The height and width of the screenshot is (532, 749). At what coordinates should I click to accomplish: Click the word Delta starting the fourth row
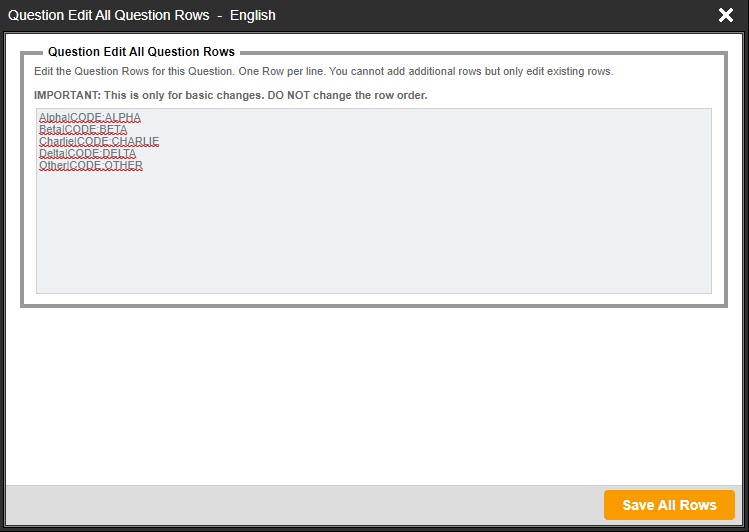[52, 154]
